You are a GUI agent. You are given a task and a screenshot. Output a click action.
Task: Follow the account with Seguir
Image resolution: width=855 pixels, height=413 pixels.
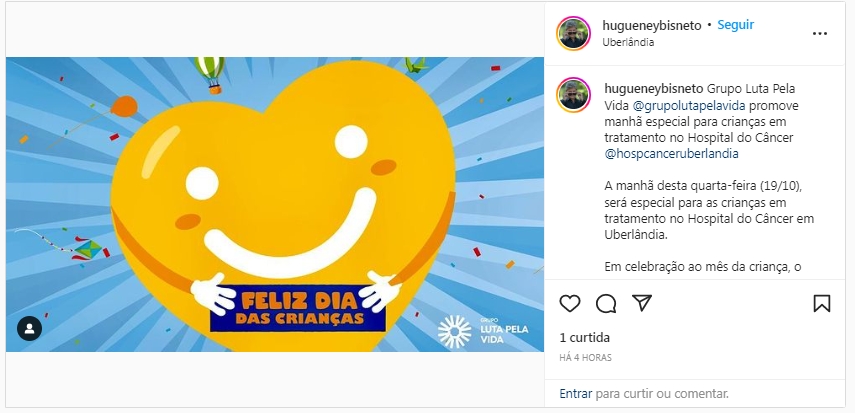tap(736, 25)
